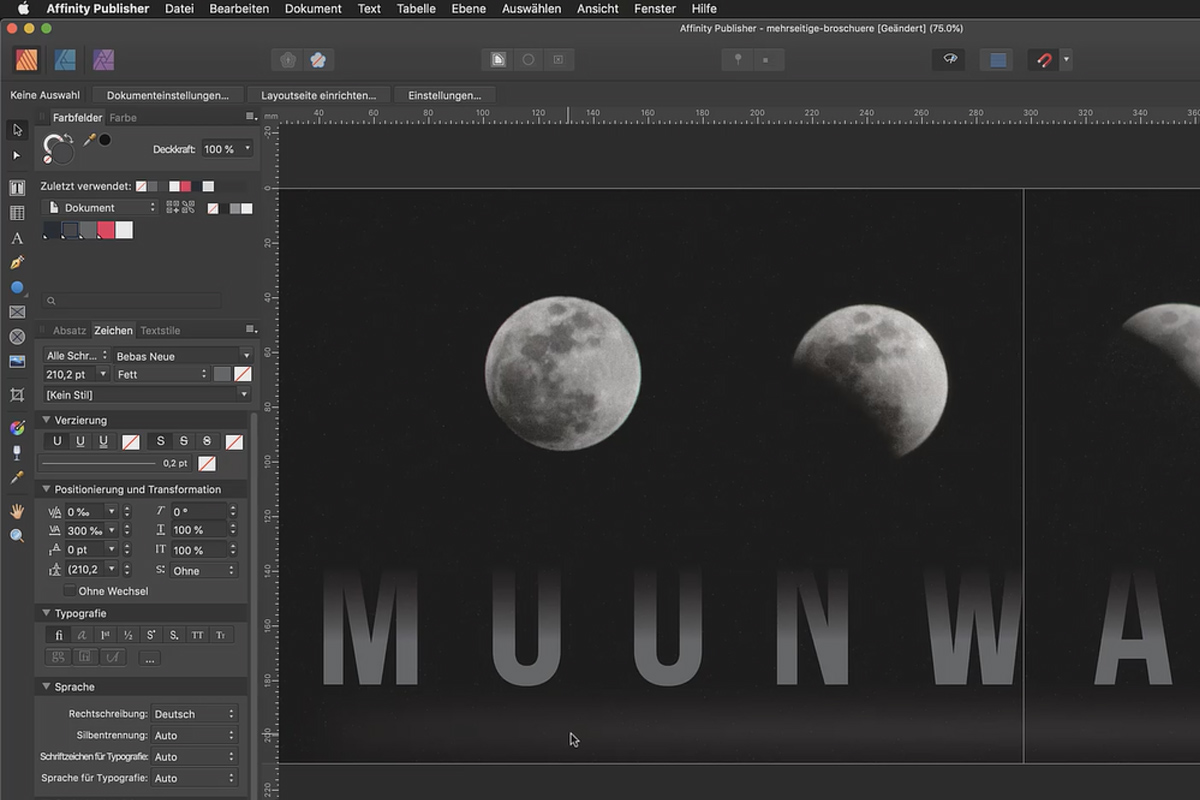Select the hand View tool
Viewport: 1200px width, 800px height.
17,511
